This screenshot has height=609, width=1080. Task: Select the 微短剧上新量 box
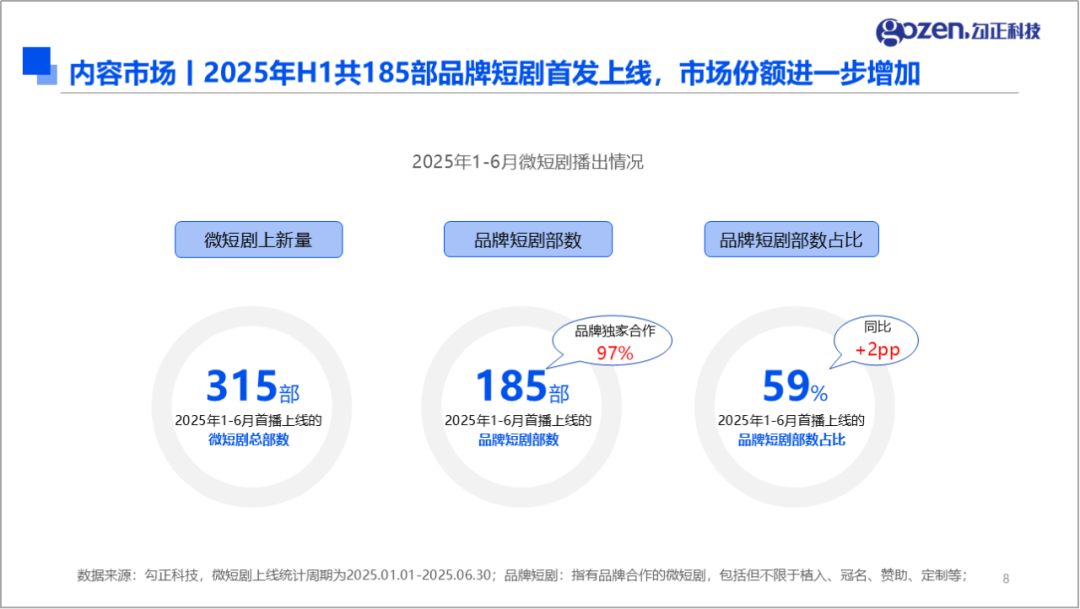pyautogui.click(x=258, y=239)
